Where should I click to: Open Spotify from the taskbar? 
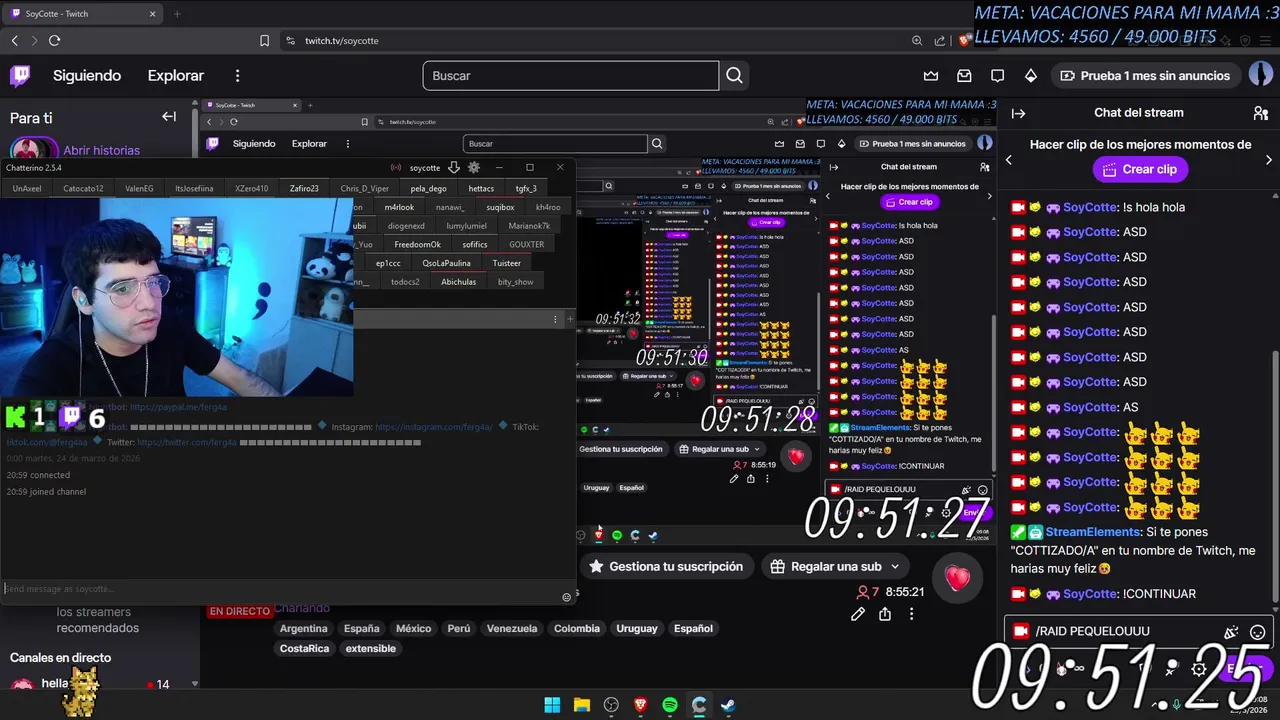tap(670, 705)
